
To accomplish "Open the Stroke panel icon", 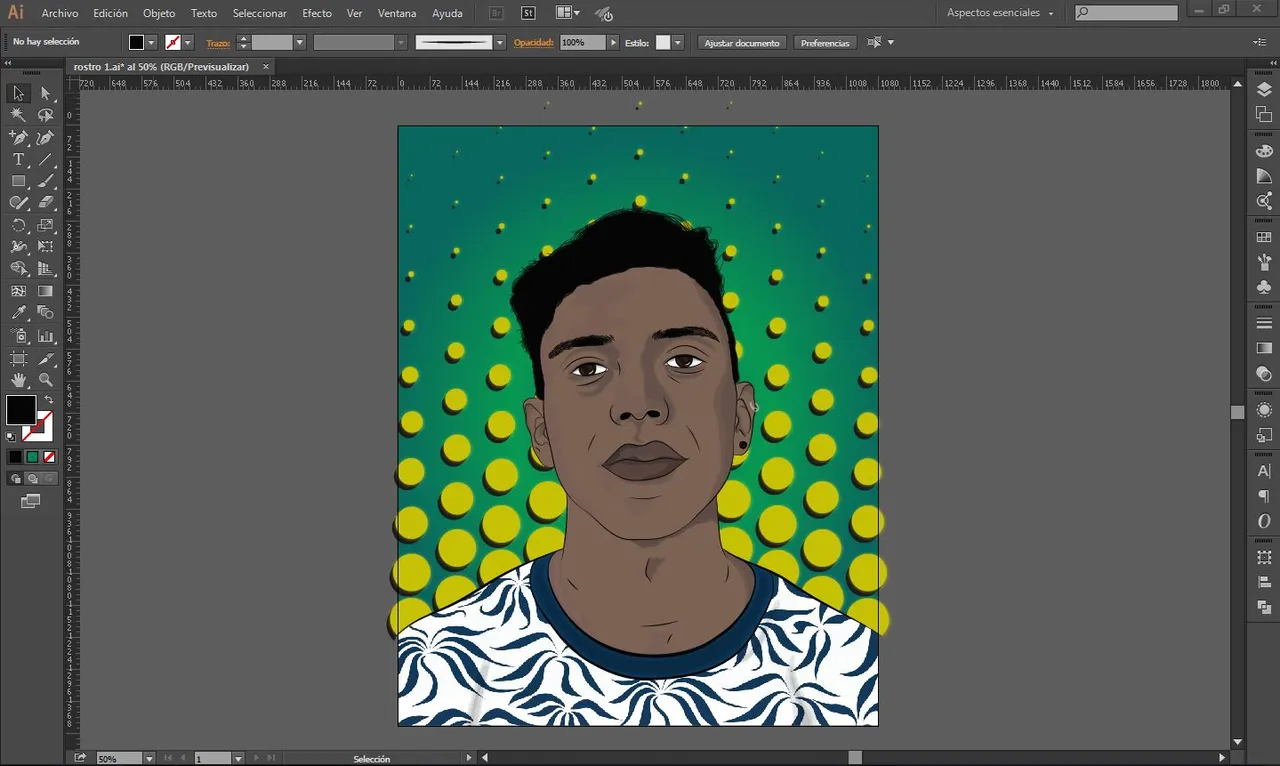I will pos(1264,324).
